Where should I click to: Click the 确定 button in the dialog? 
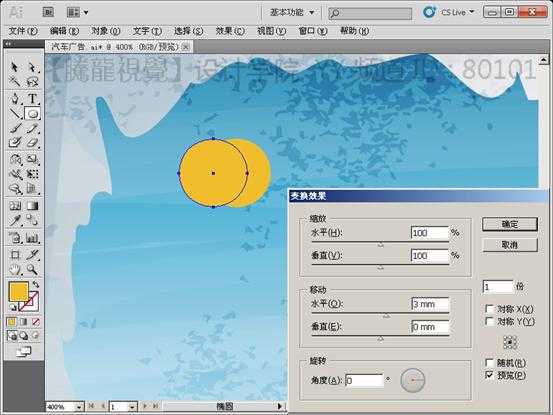[x=510, y=224]
